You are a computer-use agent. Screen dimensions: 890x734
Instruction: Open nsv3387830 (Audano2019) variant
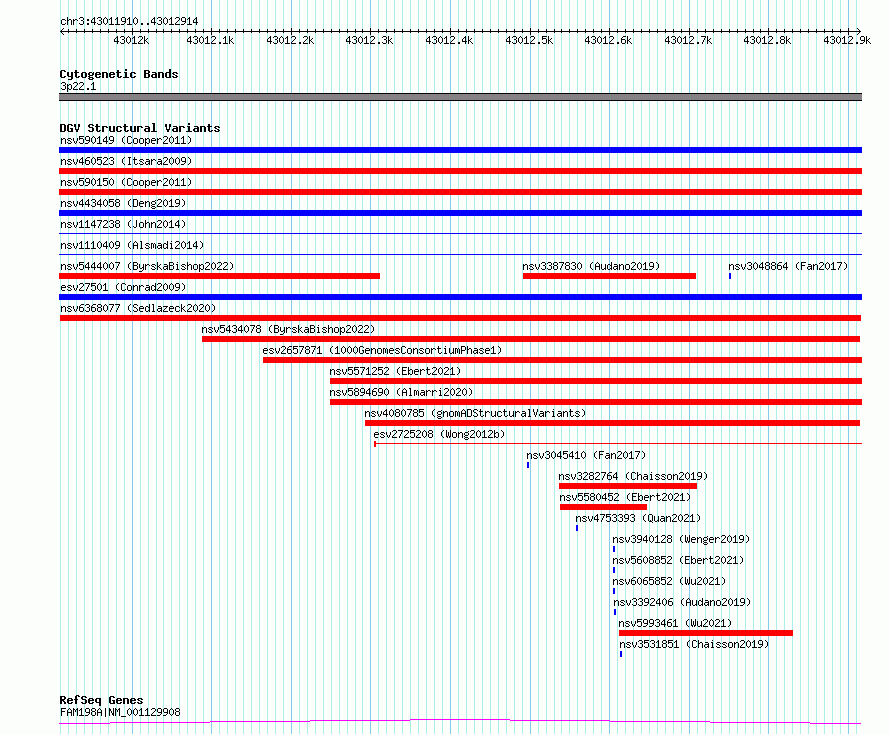(x=591, y=266)
